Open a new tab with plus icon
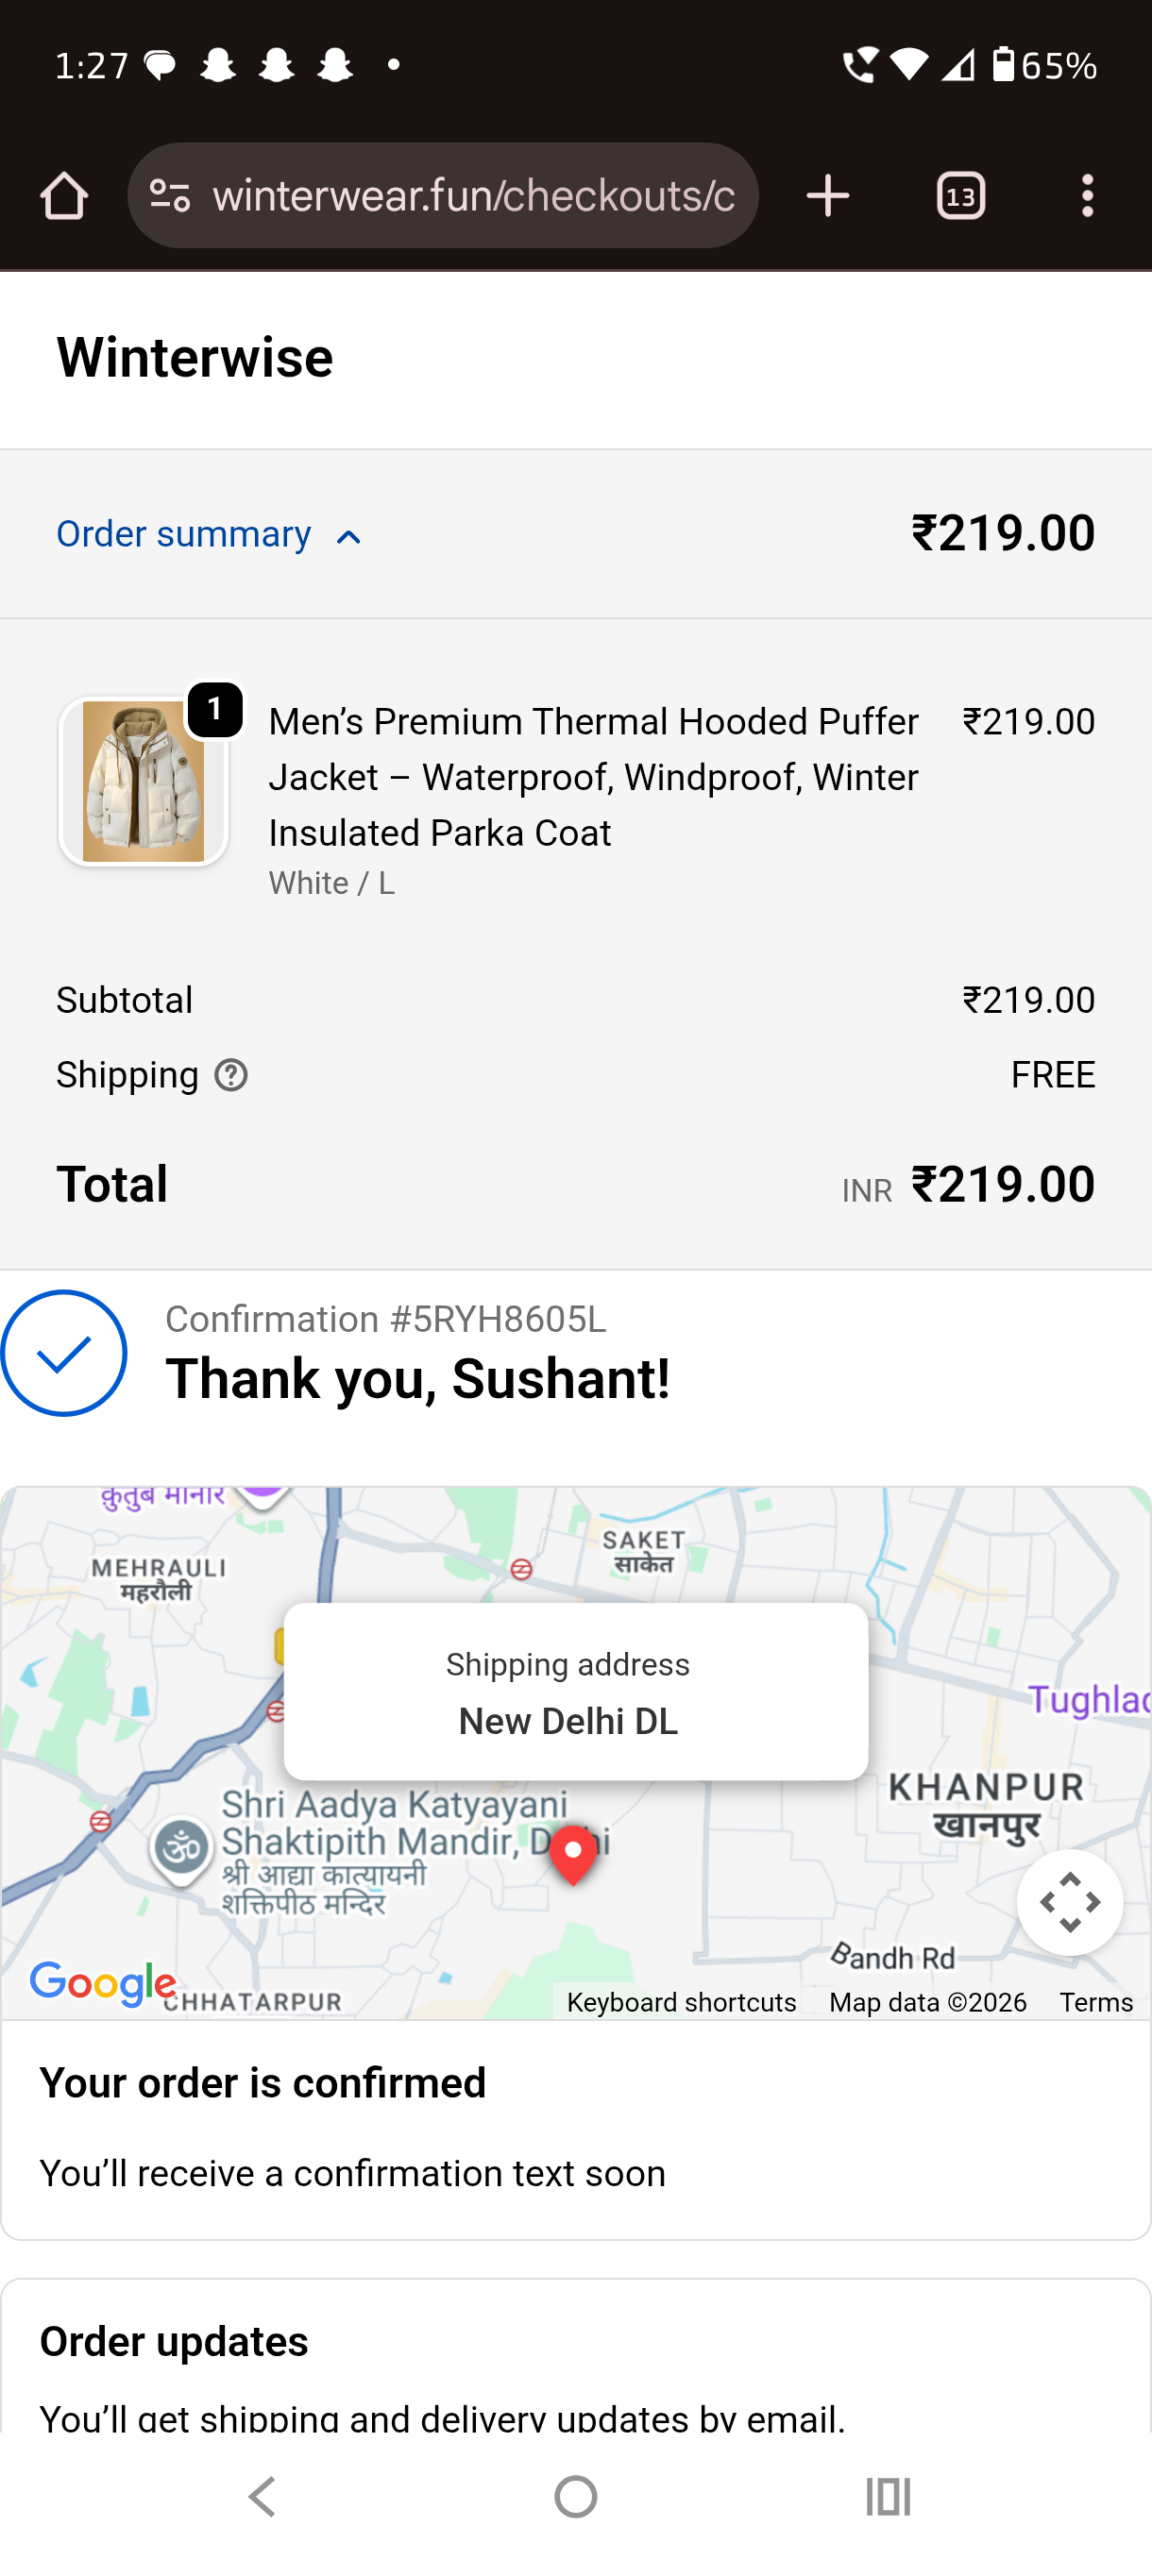 827,195
